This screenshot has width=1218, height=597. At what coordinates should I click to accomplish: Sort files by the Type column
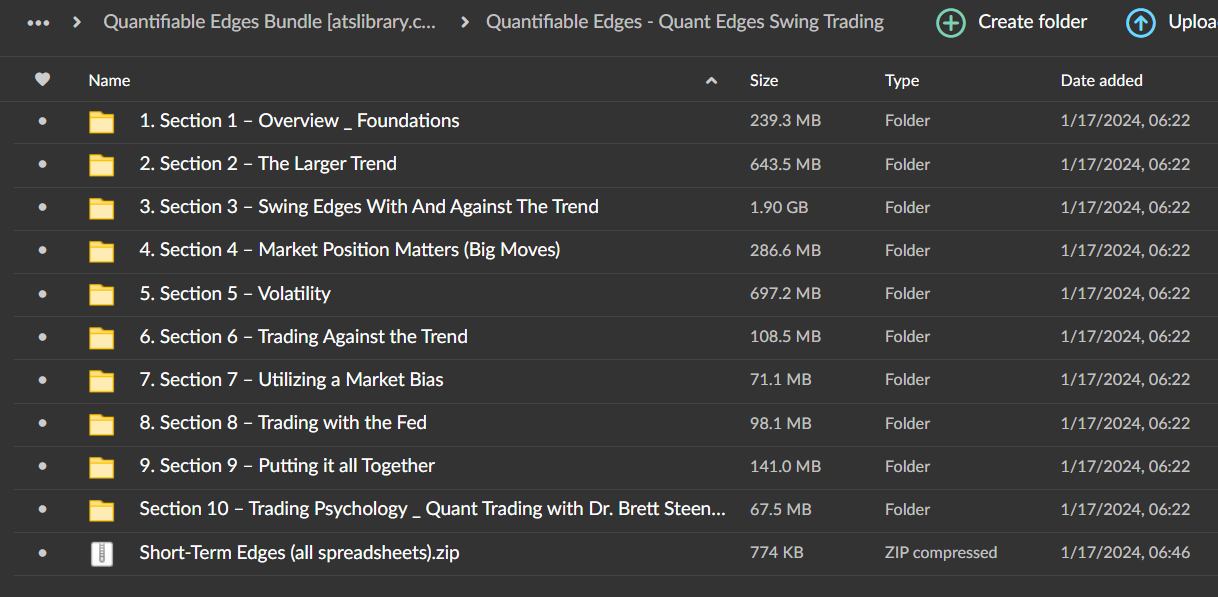point(902,80)
